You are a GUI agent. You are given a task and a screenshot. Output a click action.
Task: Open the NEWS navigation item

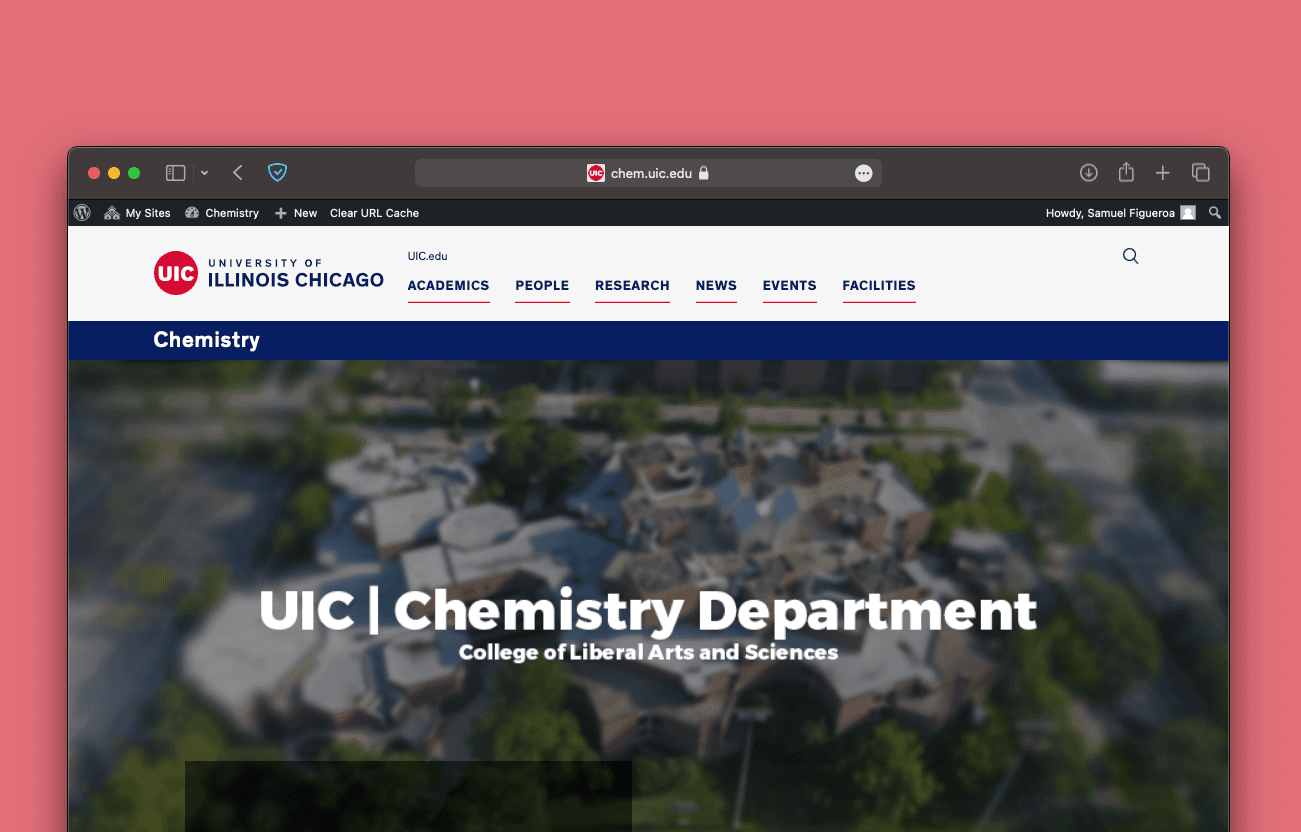tap(716, 286)
